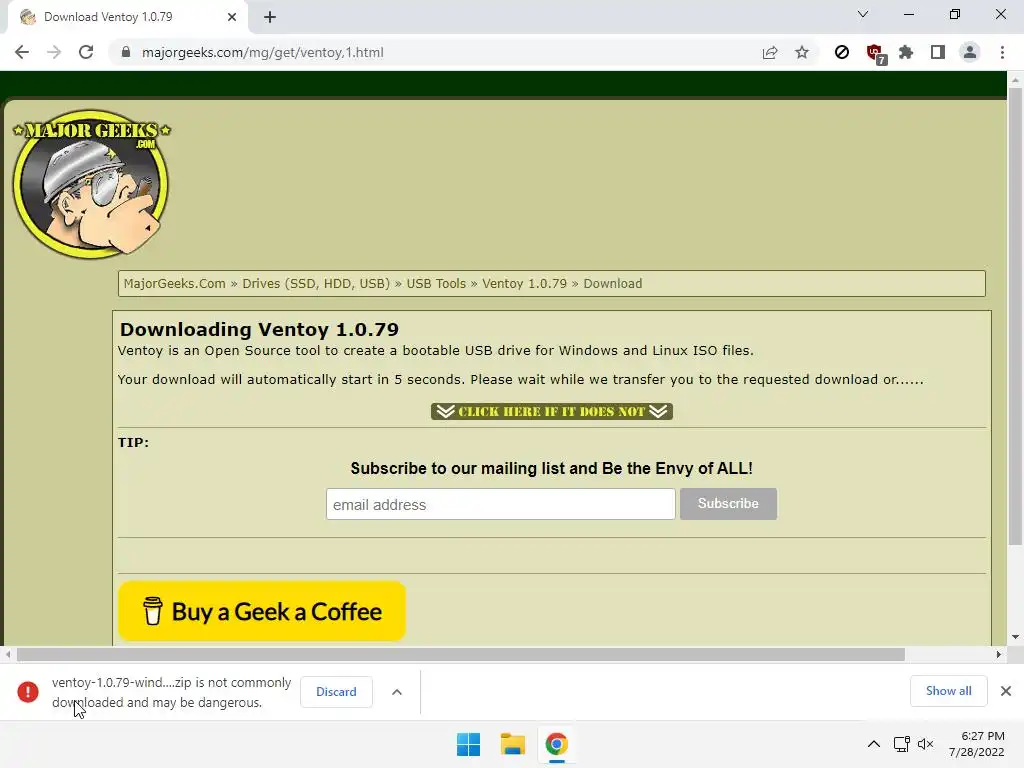Click the scroll up arrow
This screenshot has height=768, width=1024.
pyautogui.click(x=1015, y=79)
